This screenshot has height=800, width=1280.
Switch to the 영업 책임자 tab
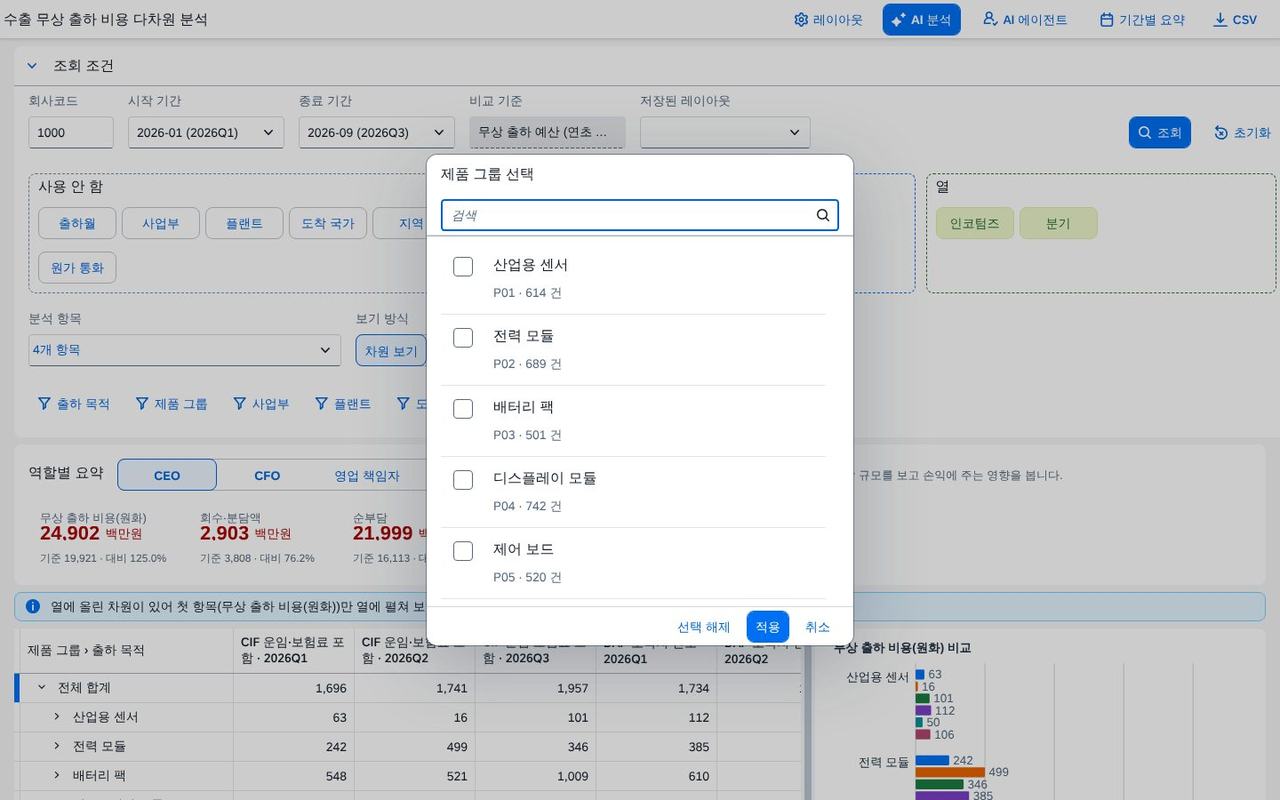tap(367, 475)
